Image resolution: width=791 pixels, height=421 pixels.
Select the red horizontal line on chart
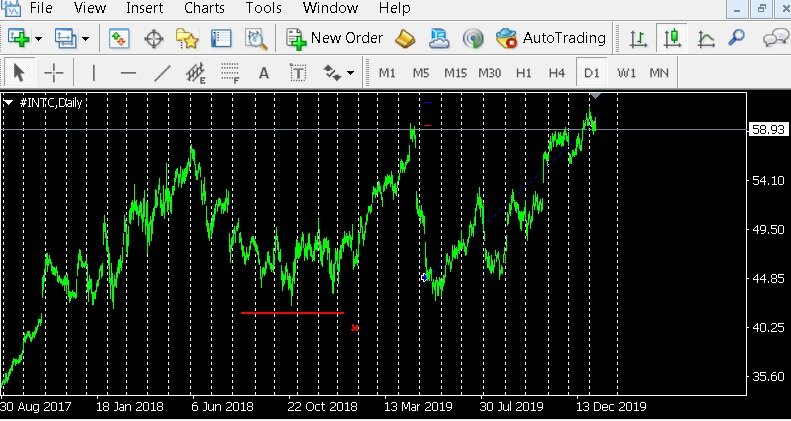292,313
